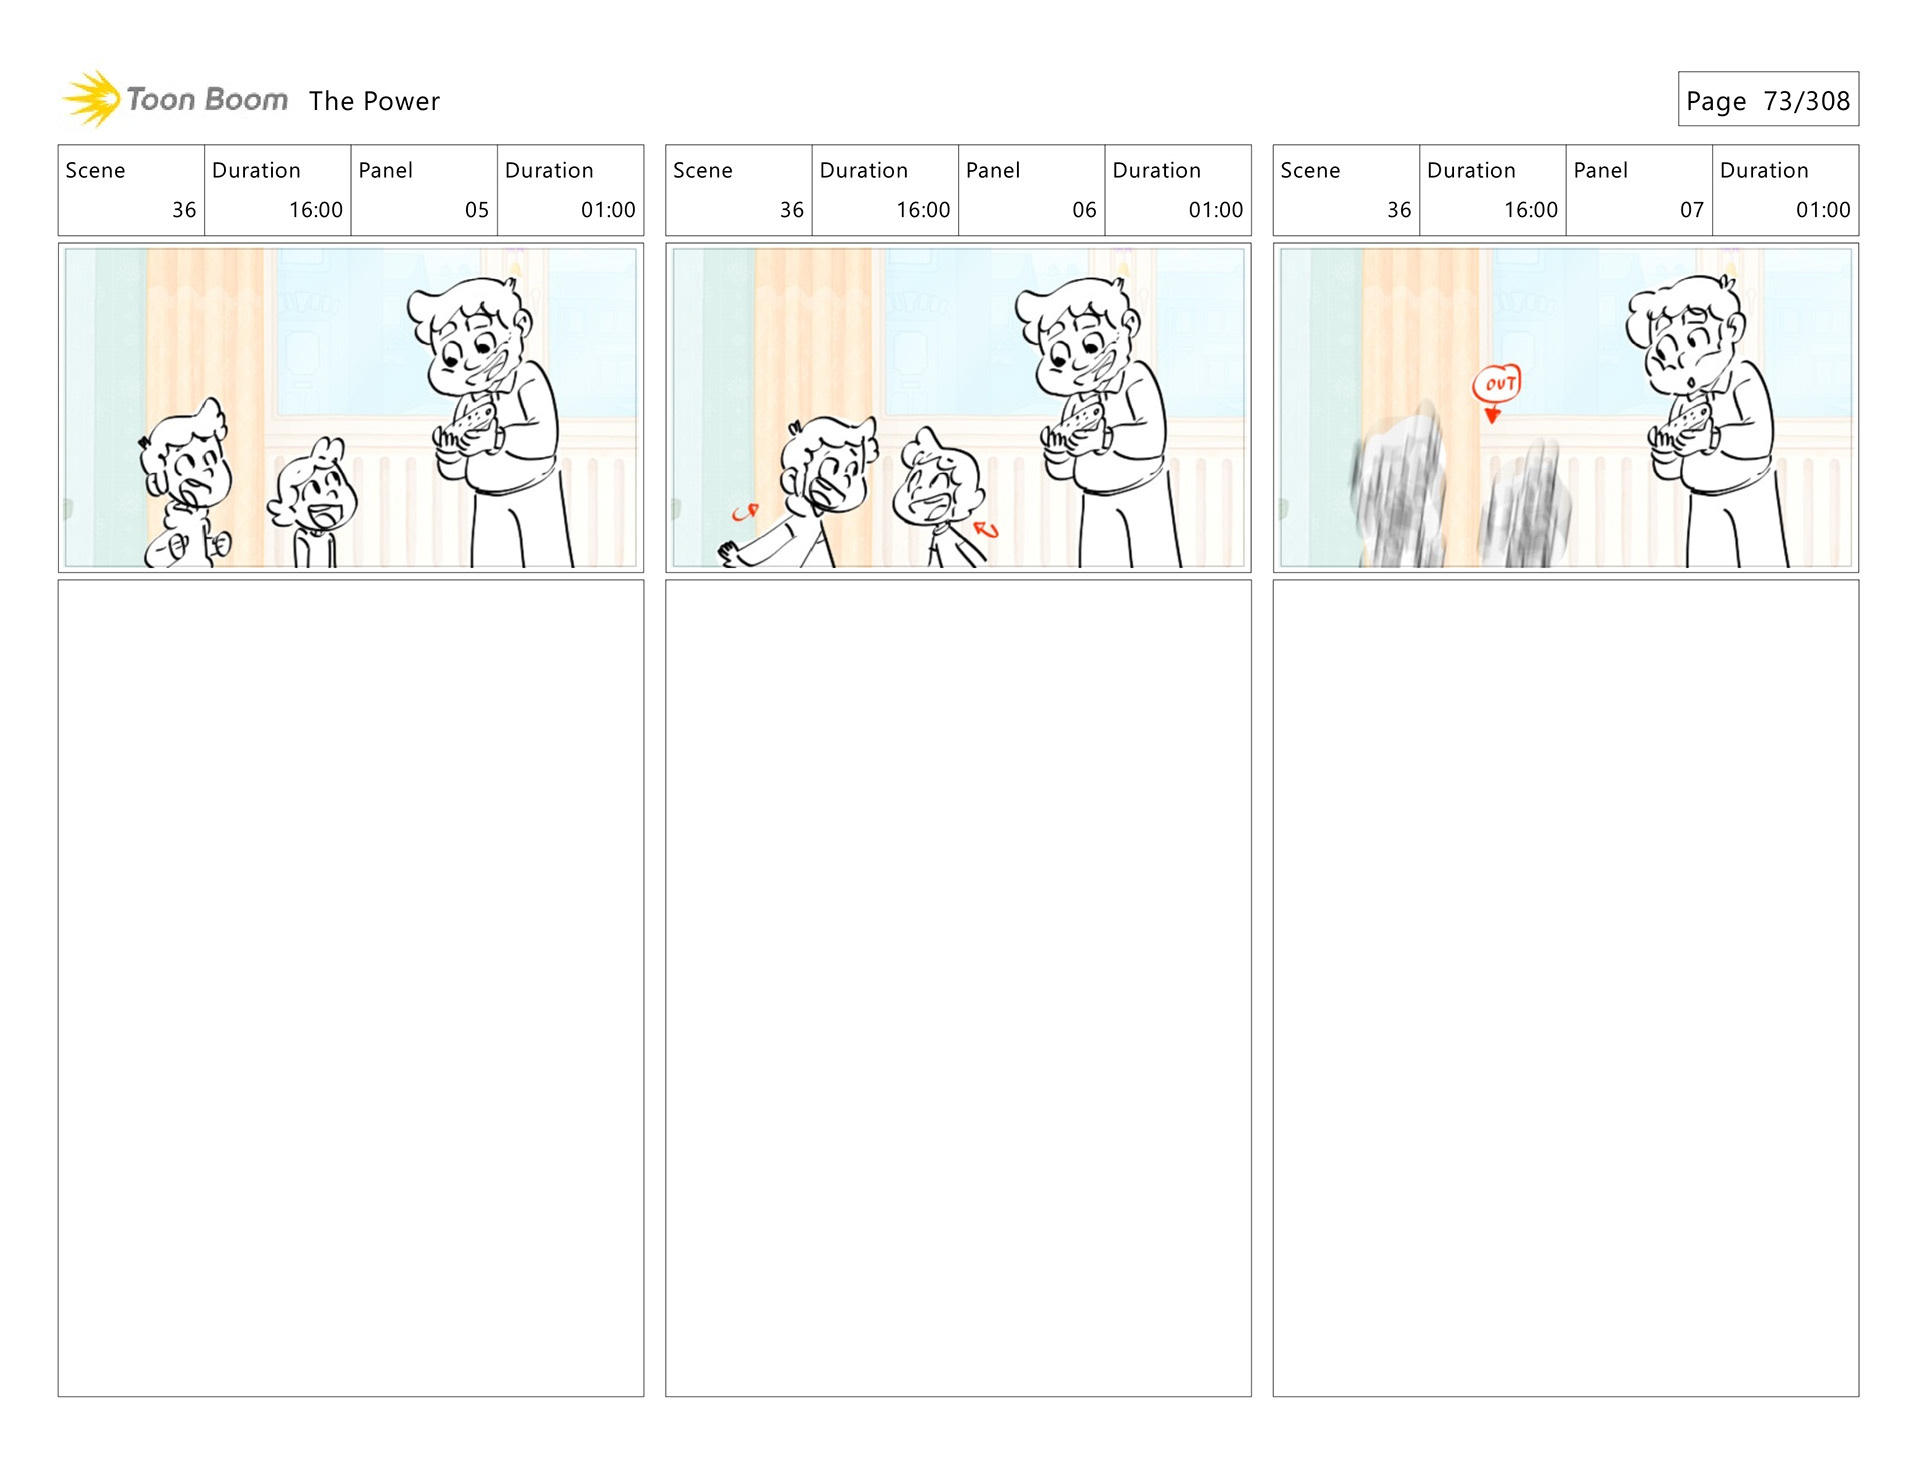Screen dimensions: 1920x1484
Task: Select the Panel 05 storyboard thumbnail
Action: (351, 408)
